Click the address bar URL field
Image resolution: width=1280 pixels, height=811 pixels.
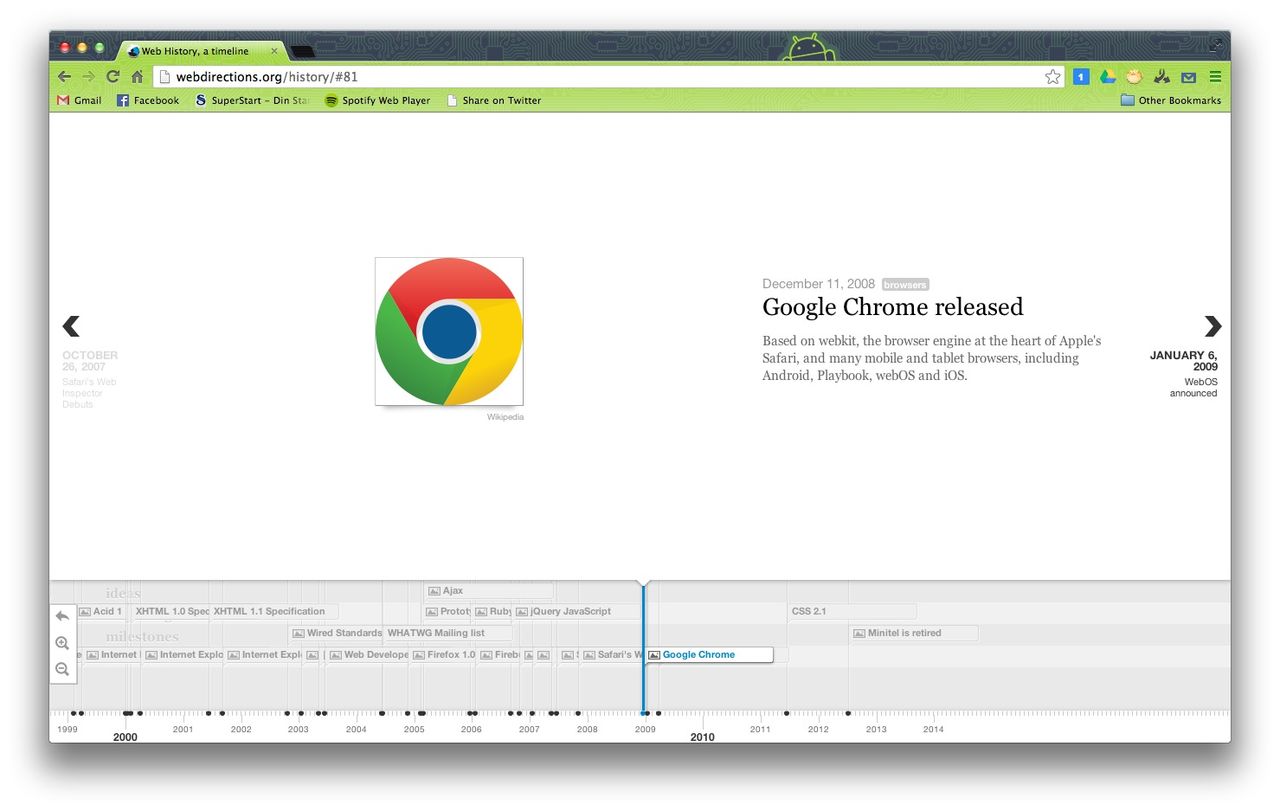600,77
